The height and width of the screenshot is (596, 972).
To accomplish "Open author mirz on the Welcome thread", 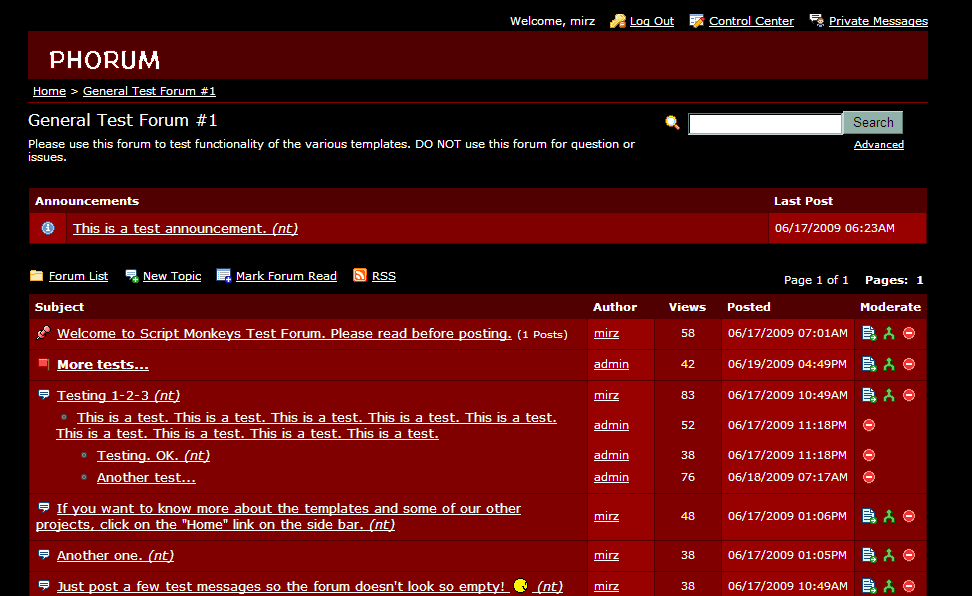I will point(606,333).
